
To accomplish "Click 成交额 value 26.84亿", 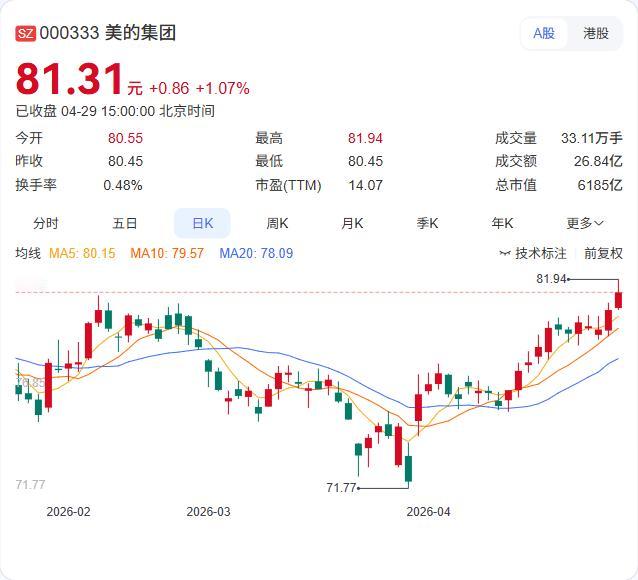I will coord(598,161).
